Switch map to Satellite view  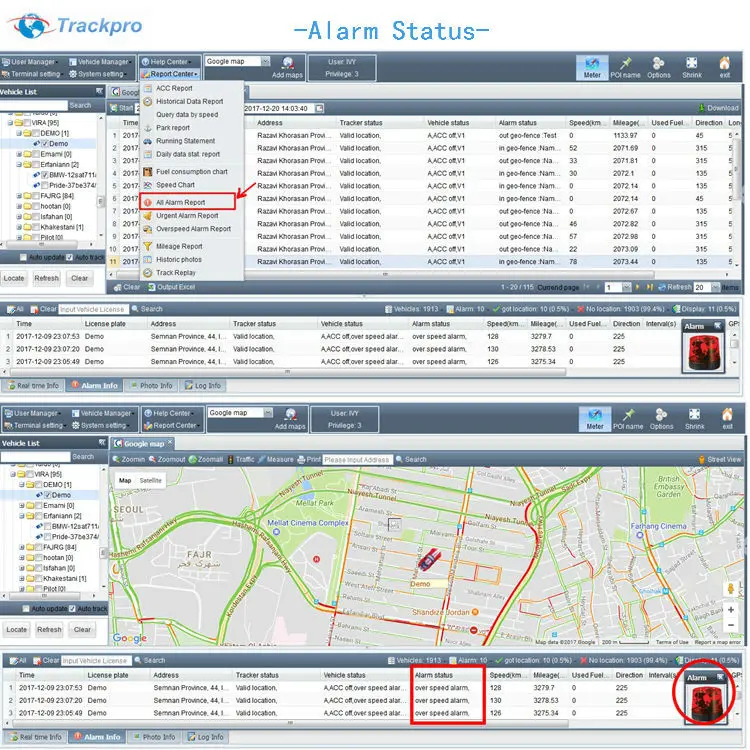coord(150,480)
